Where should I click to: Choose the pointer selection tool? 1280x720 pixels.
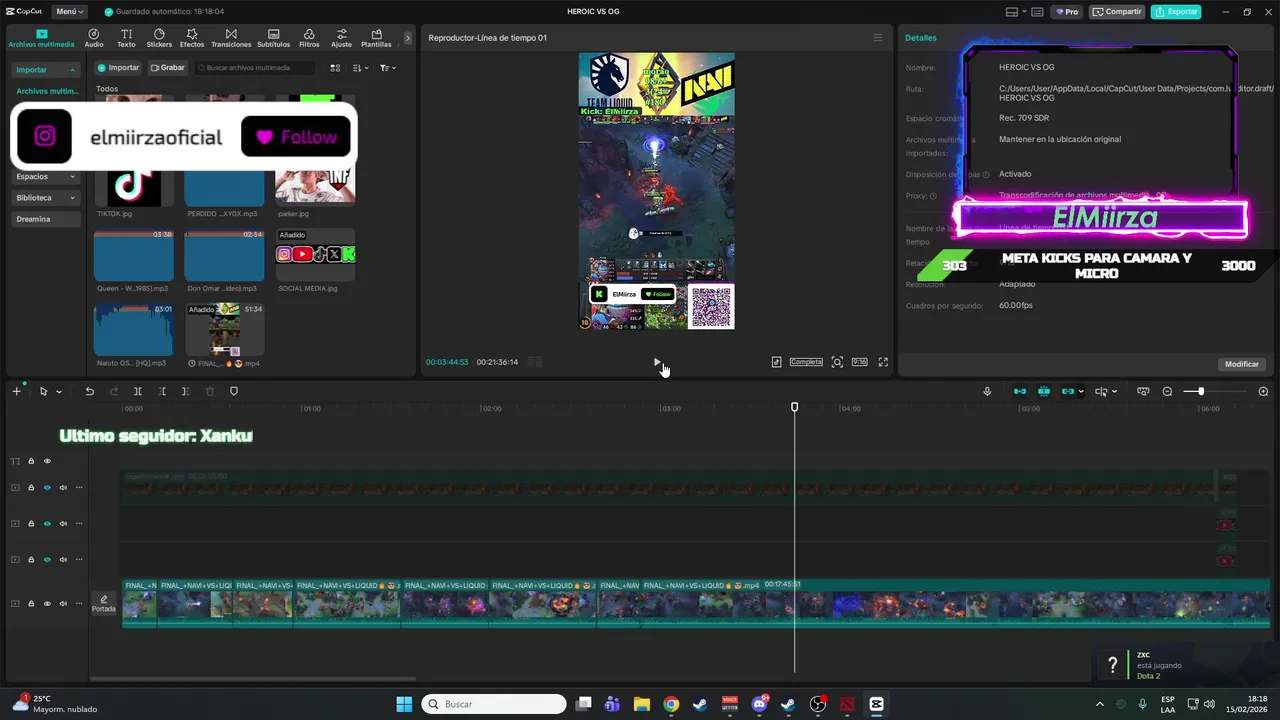coord(43,391)
